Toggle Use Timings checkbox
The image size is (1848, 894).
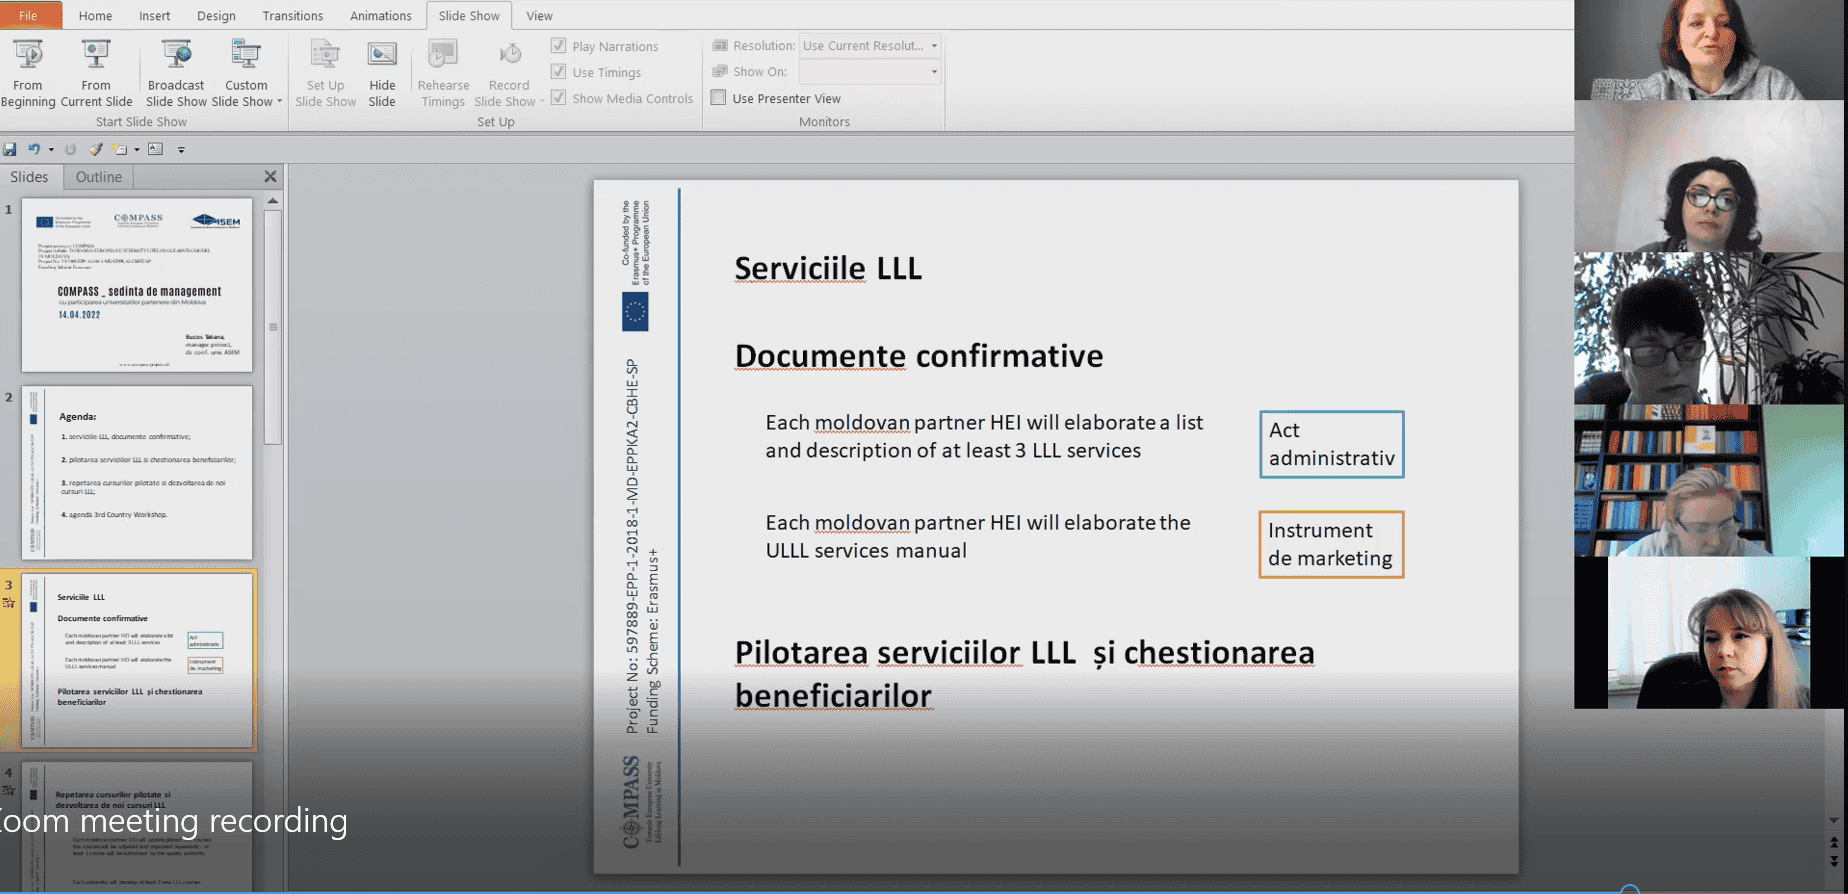pyautogui.click(x=559, y=72)
